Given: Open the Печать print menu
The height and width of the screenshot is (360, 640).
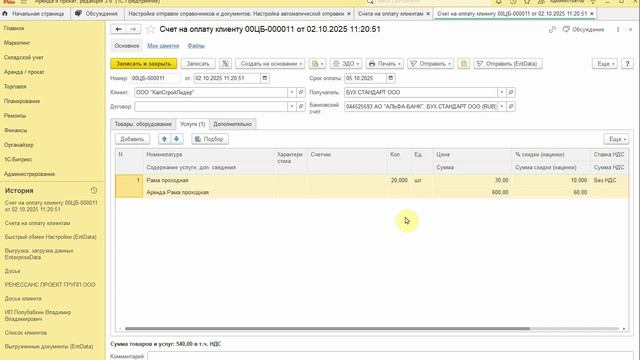Looking at the screenshot, I should click(384, 64).
